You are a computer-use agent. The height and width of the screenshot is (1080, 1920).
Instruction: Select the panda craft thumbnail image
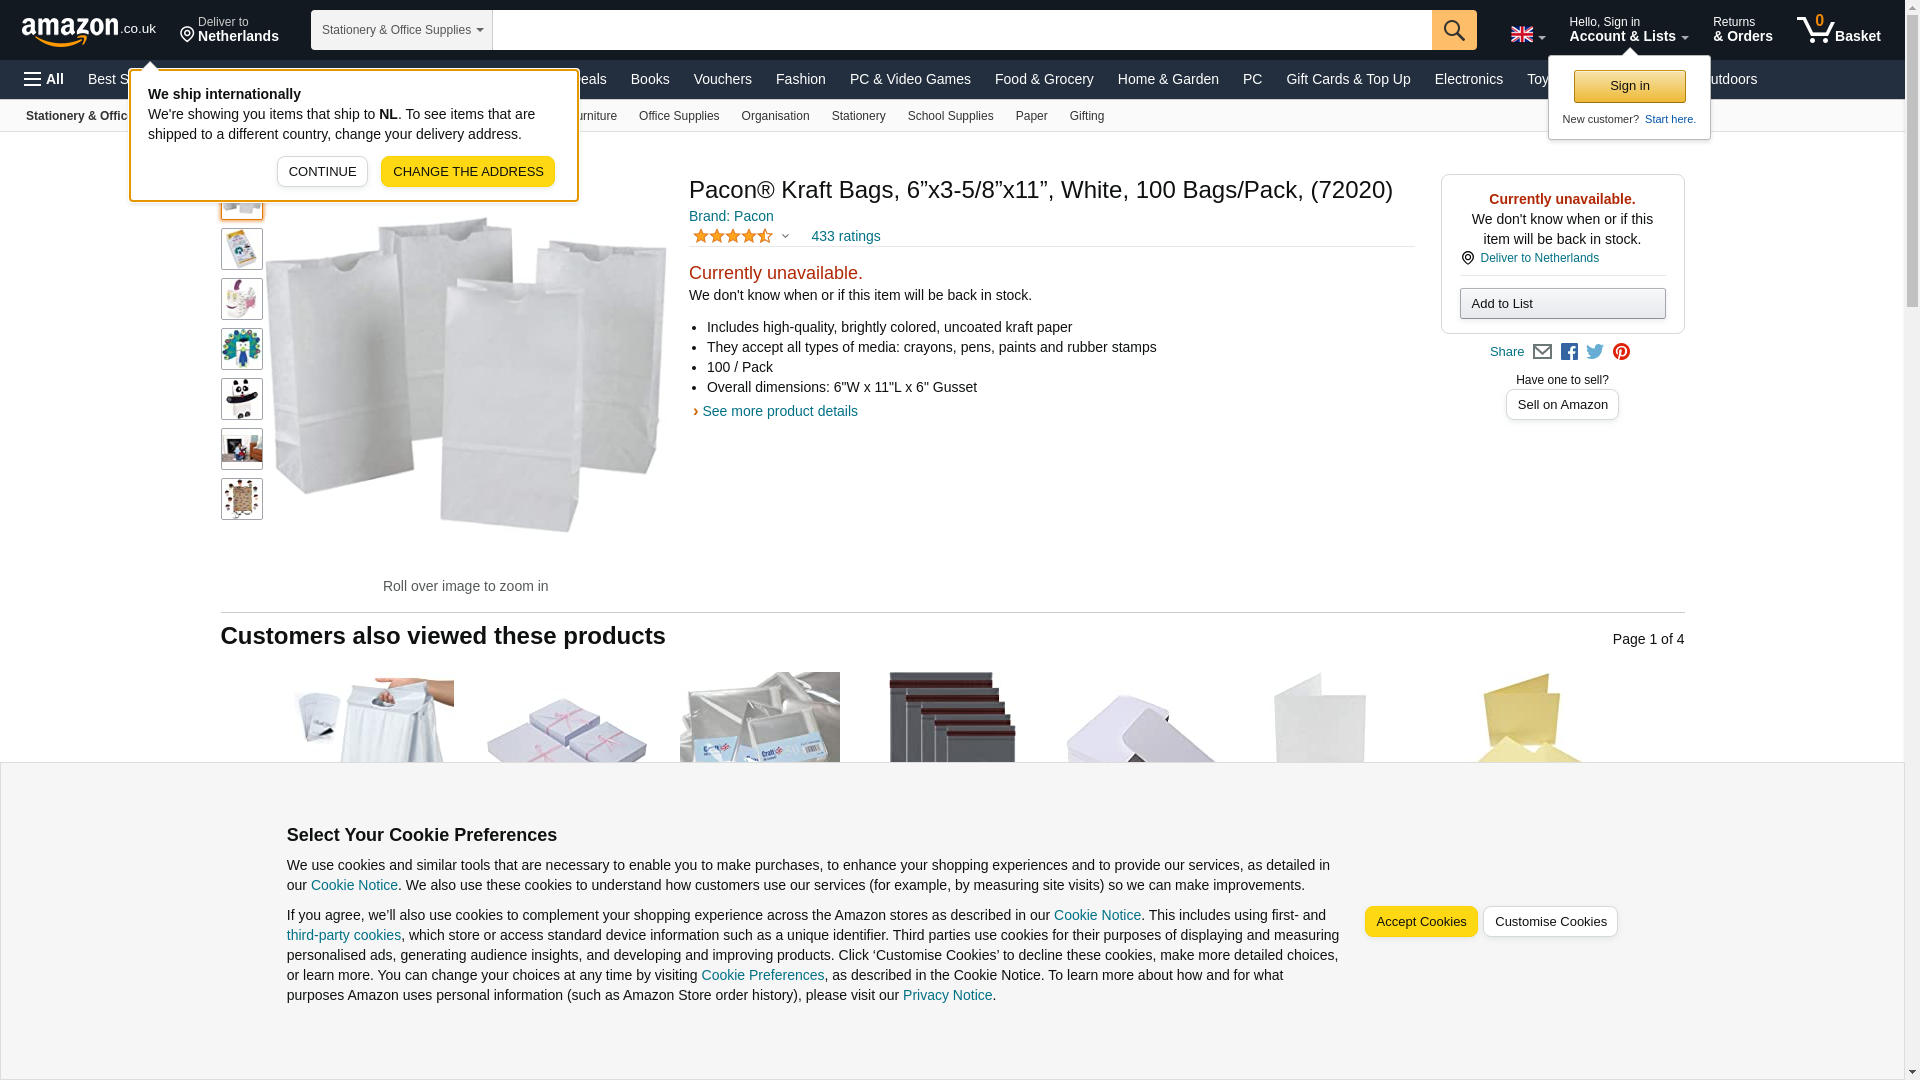242,399
